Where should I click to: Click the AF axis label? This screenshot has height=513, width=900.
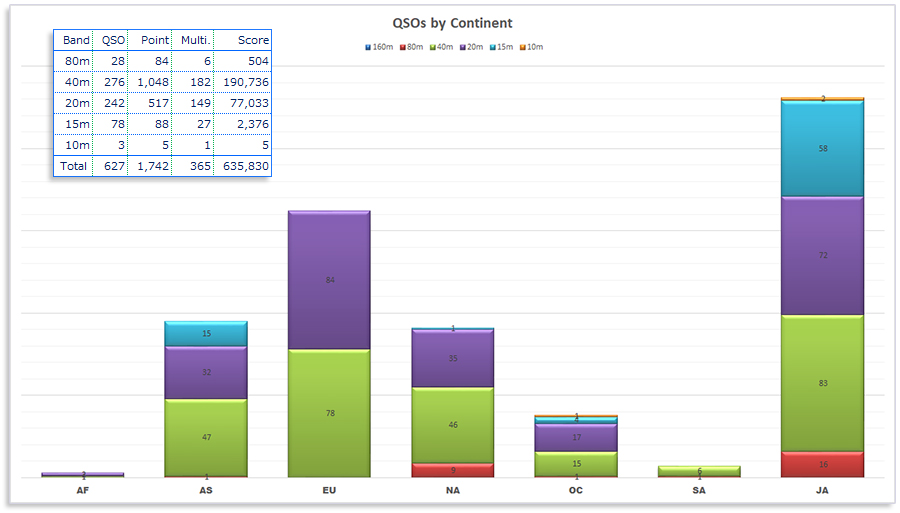coord(83,491)
